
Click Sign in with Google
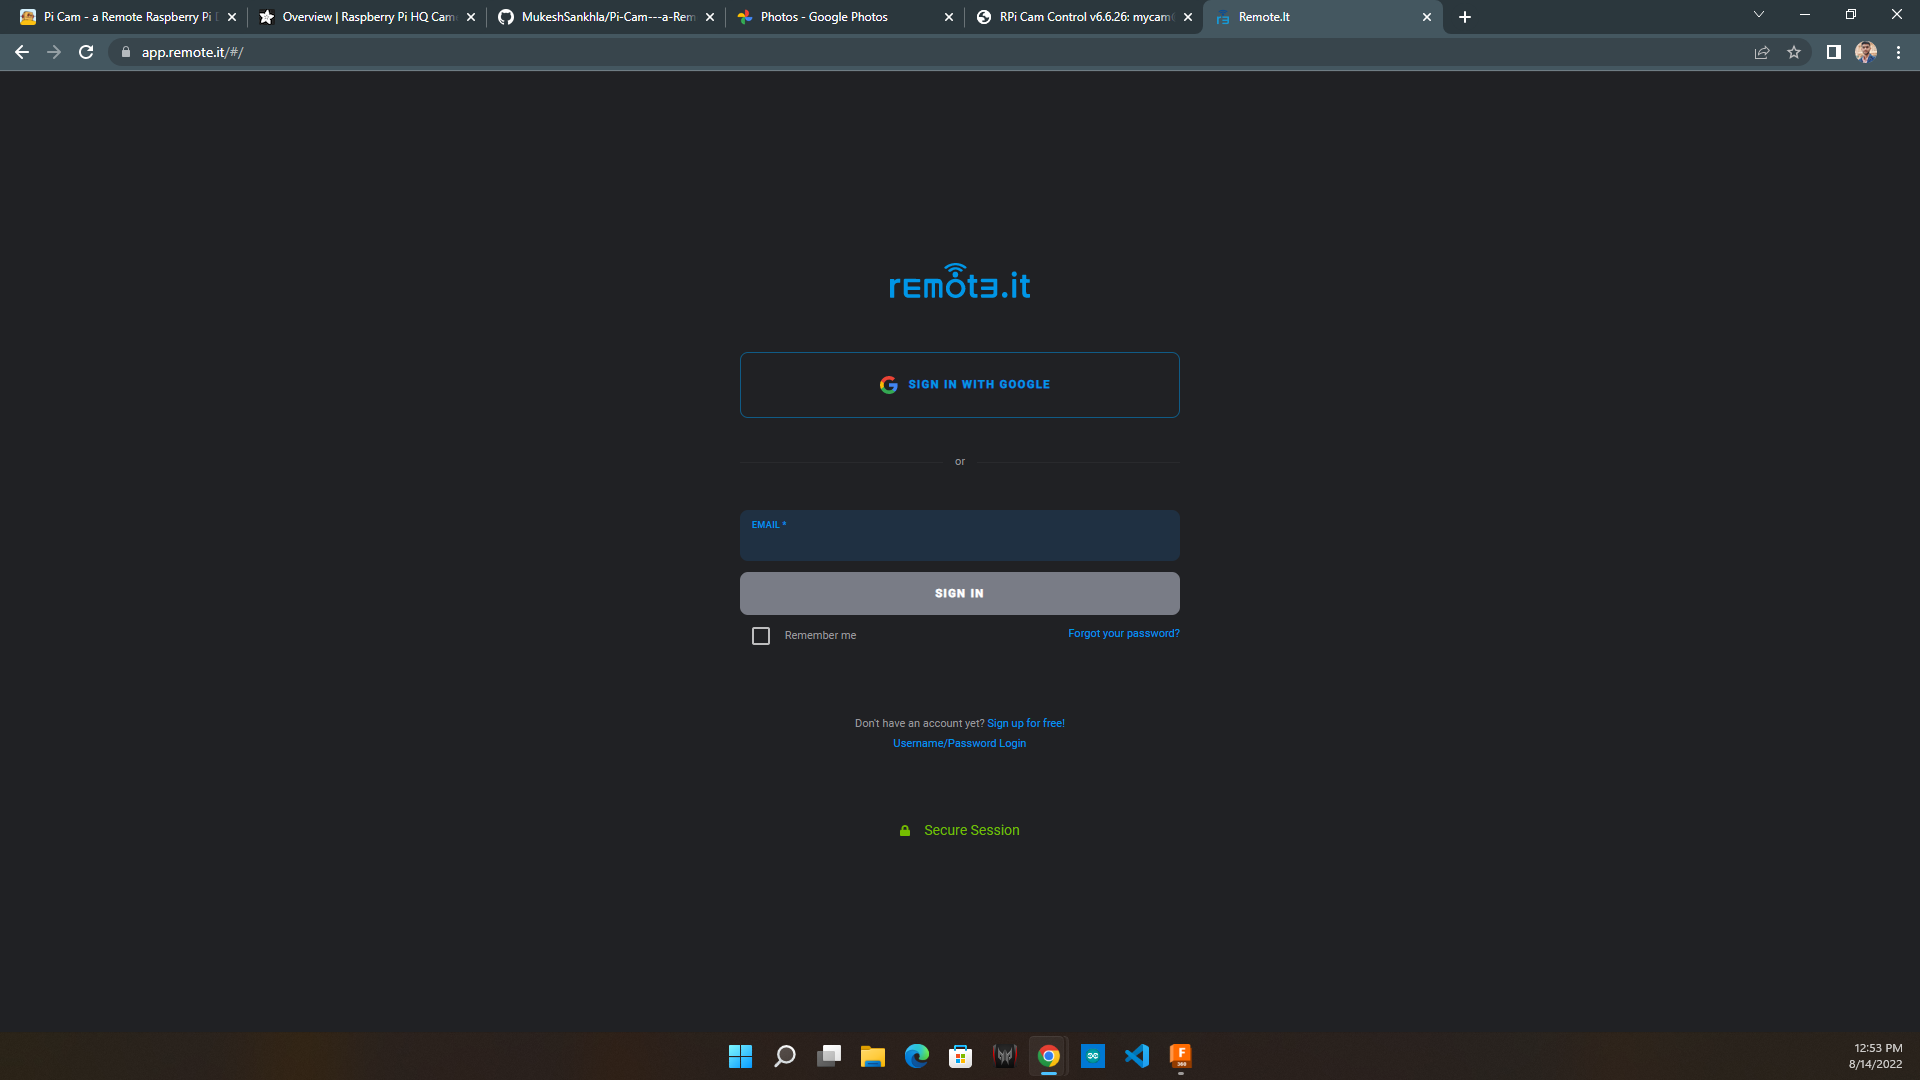960,385
